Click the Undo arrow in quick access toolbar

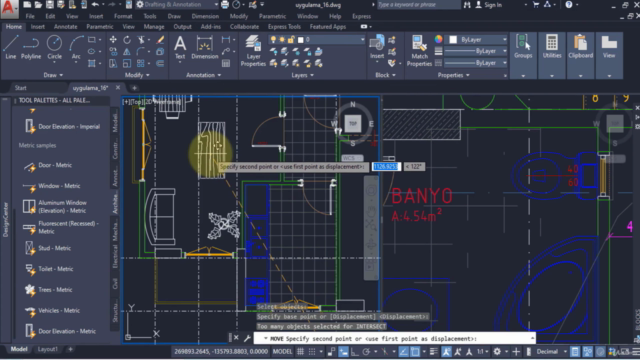(95, 4)
